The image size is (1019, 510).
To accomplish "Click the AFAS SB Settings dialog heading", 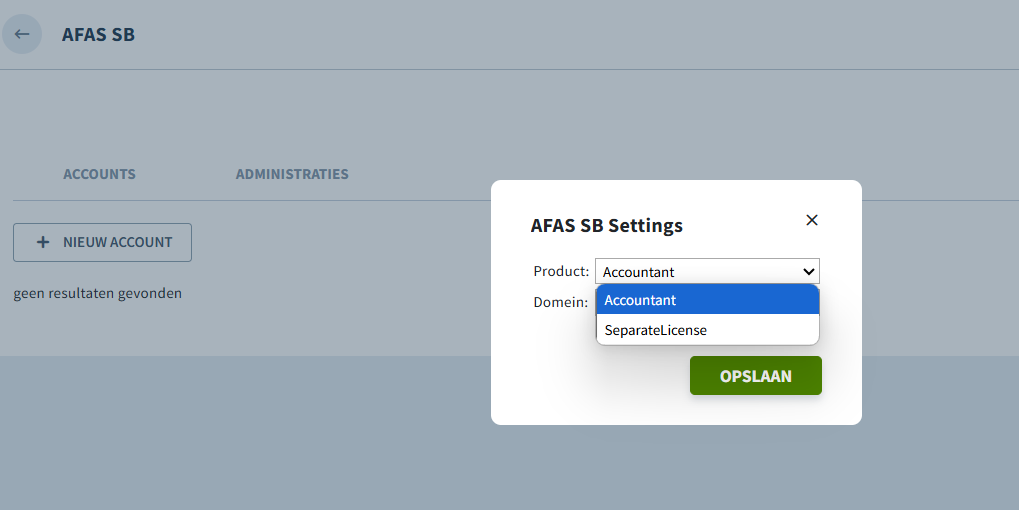I will (x=606, y=225).
